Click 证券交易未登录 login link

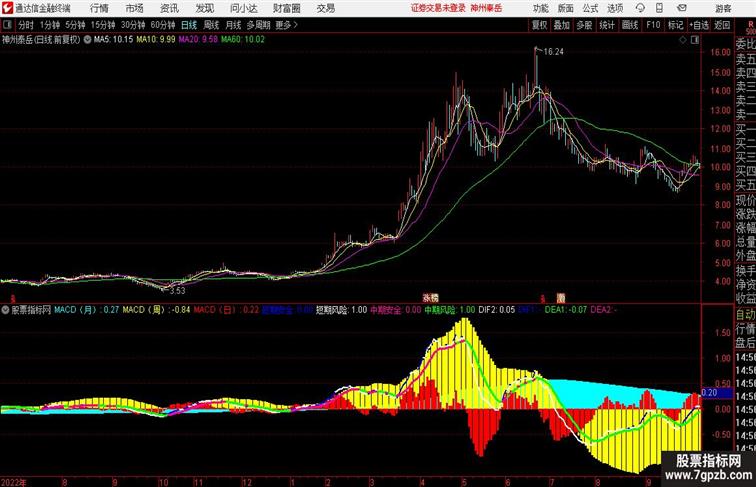[438, 8]
